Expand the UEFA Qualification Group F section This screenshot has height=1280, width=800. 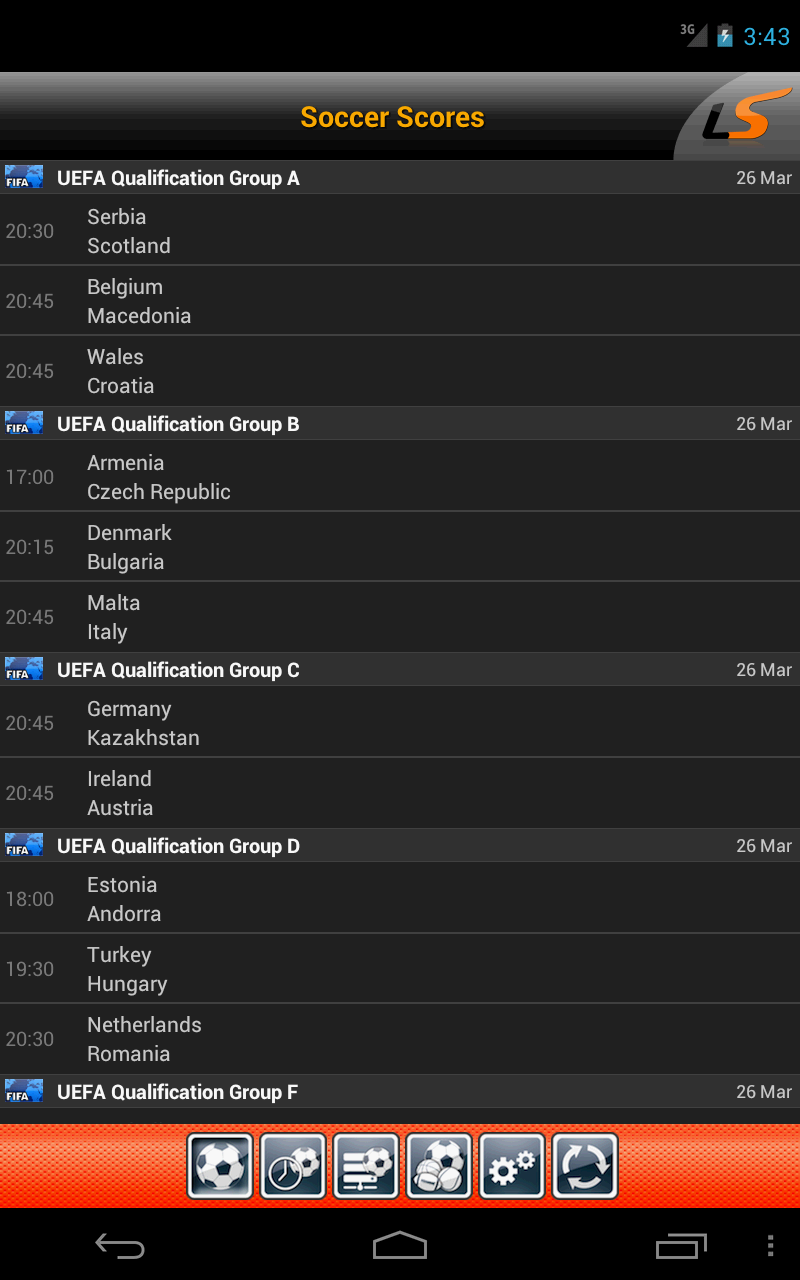click(400, 1091)
